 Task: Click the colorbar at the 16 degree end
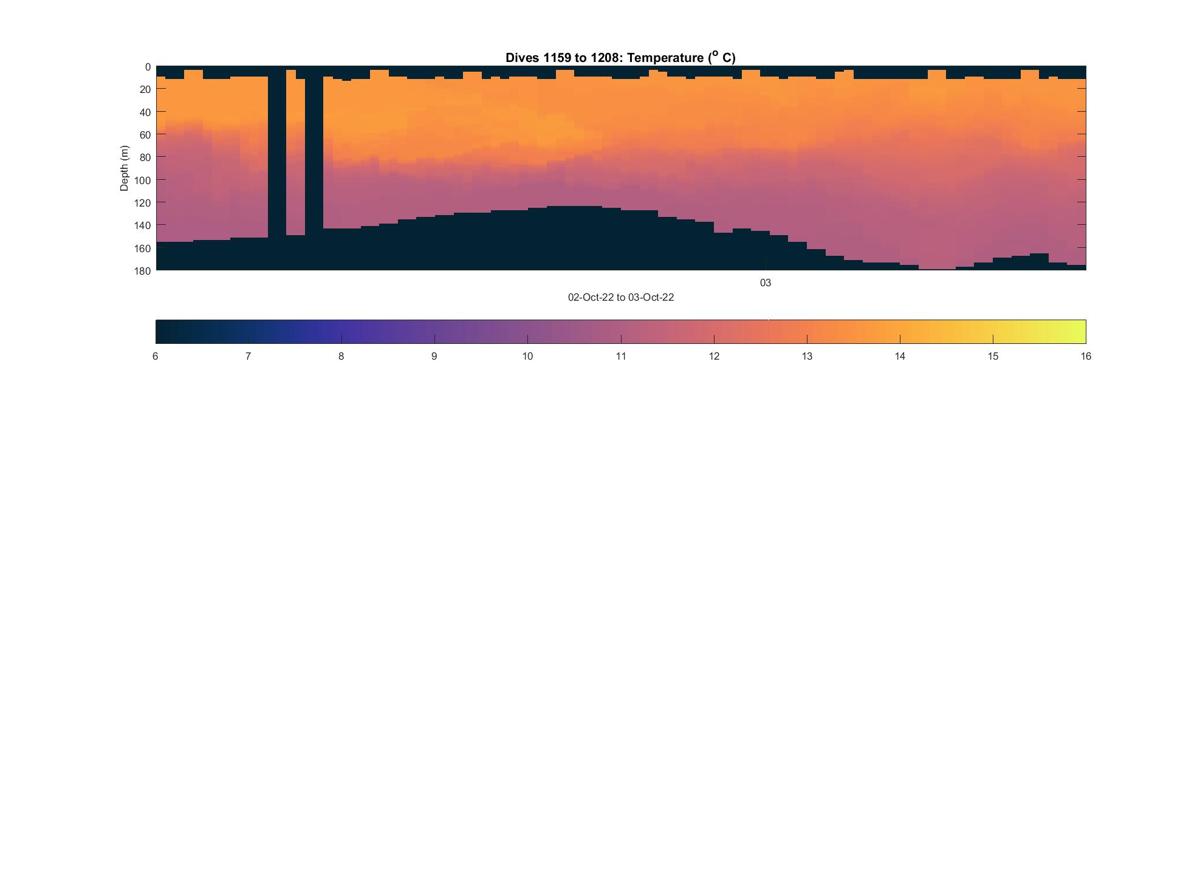(x=1081, y=331)
